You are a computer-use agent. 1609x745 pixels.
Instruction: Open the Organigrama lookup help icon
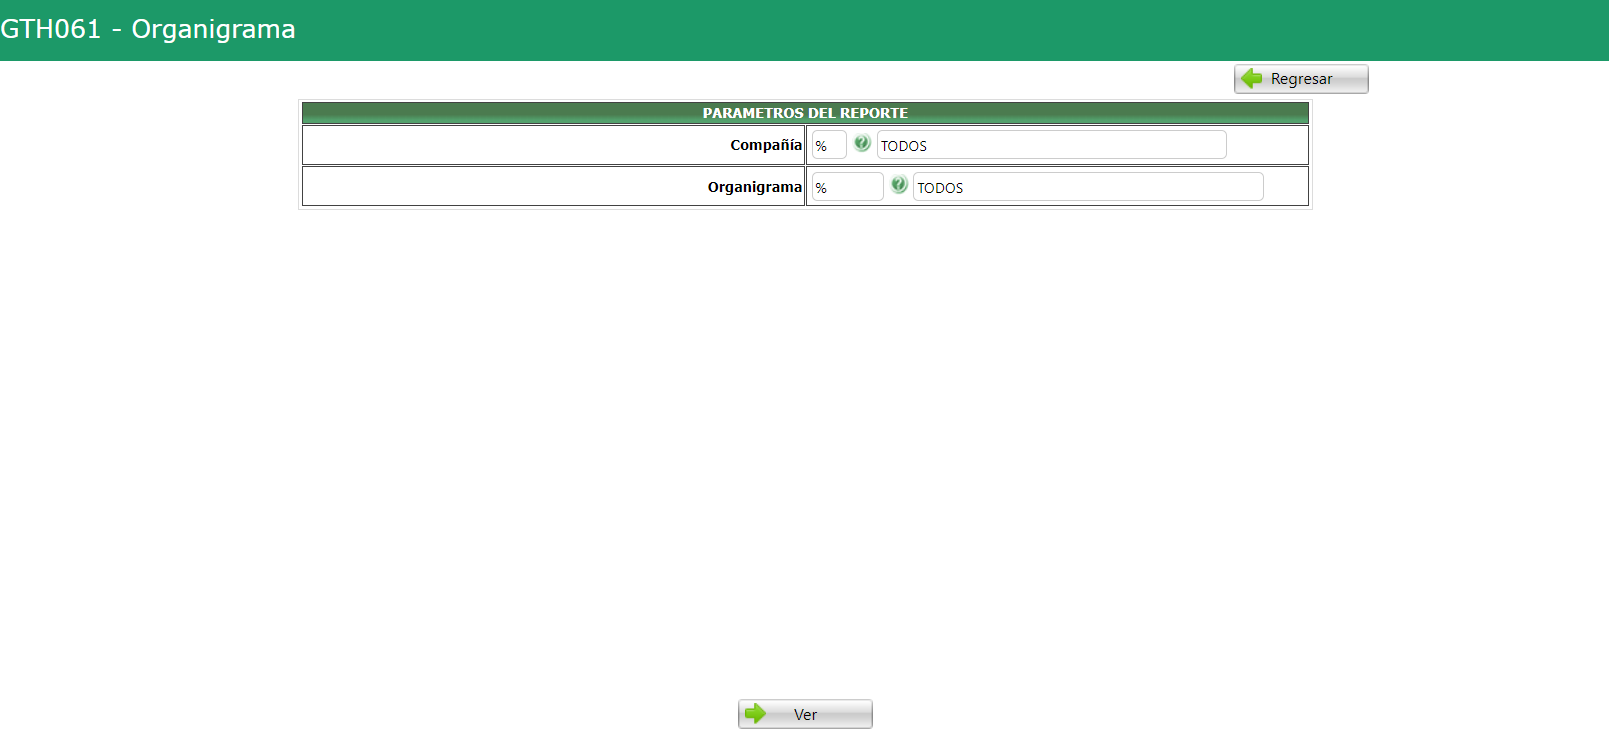899,185
